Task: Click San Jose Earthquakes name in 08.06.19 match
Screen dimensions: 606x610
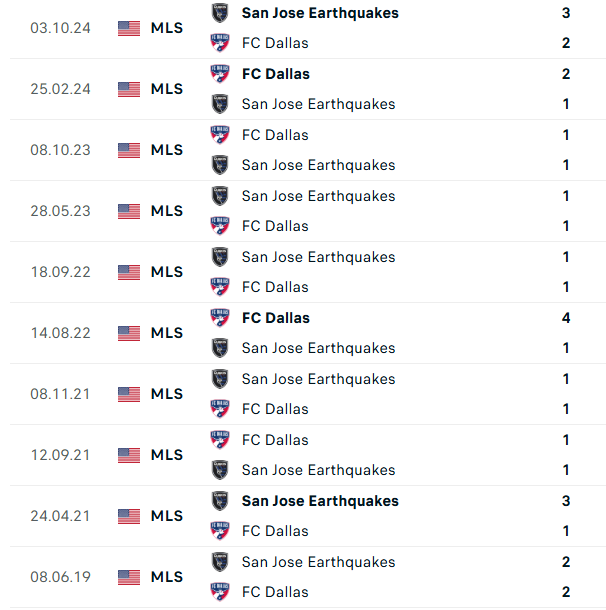Action: 319,562
